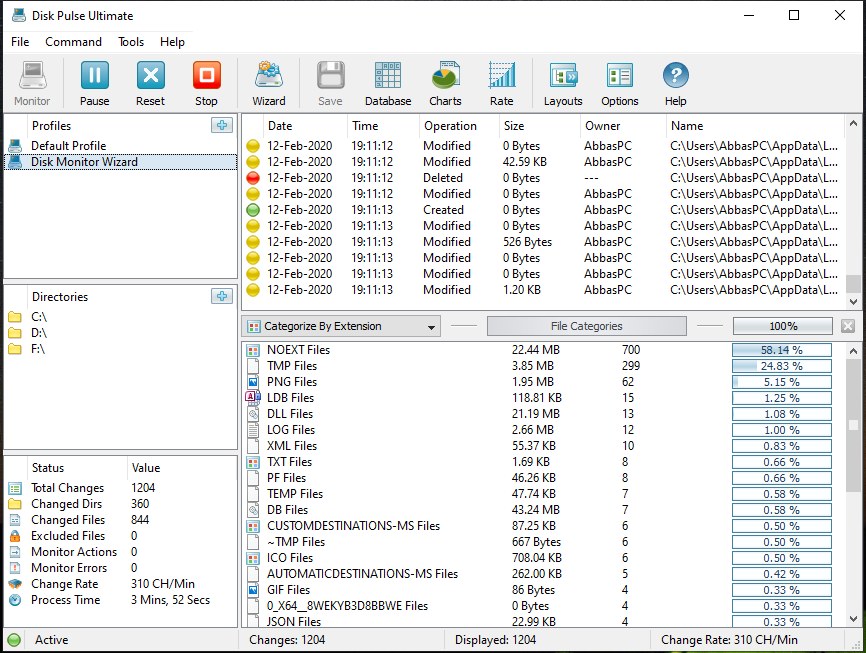The height and width of the screenshot is (653, 866).
Task: Click the LDB Files Access icon
Action: click(x=253, y=398)
